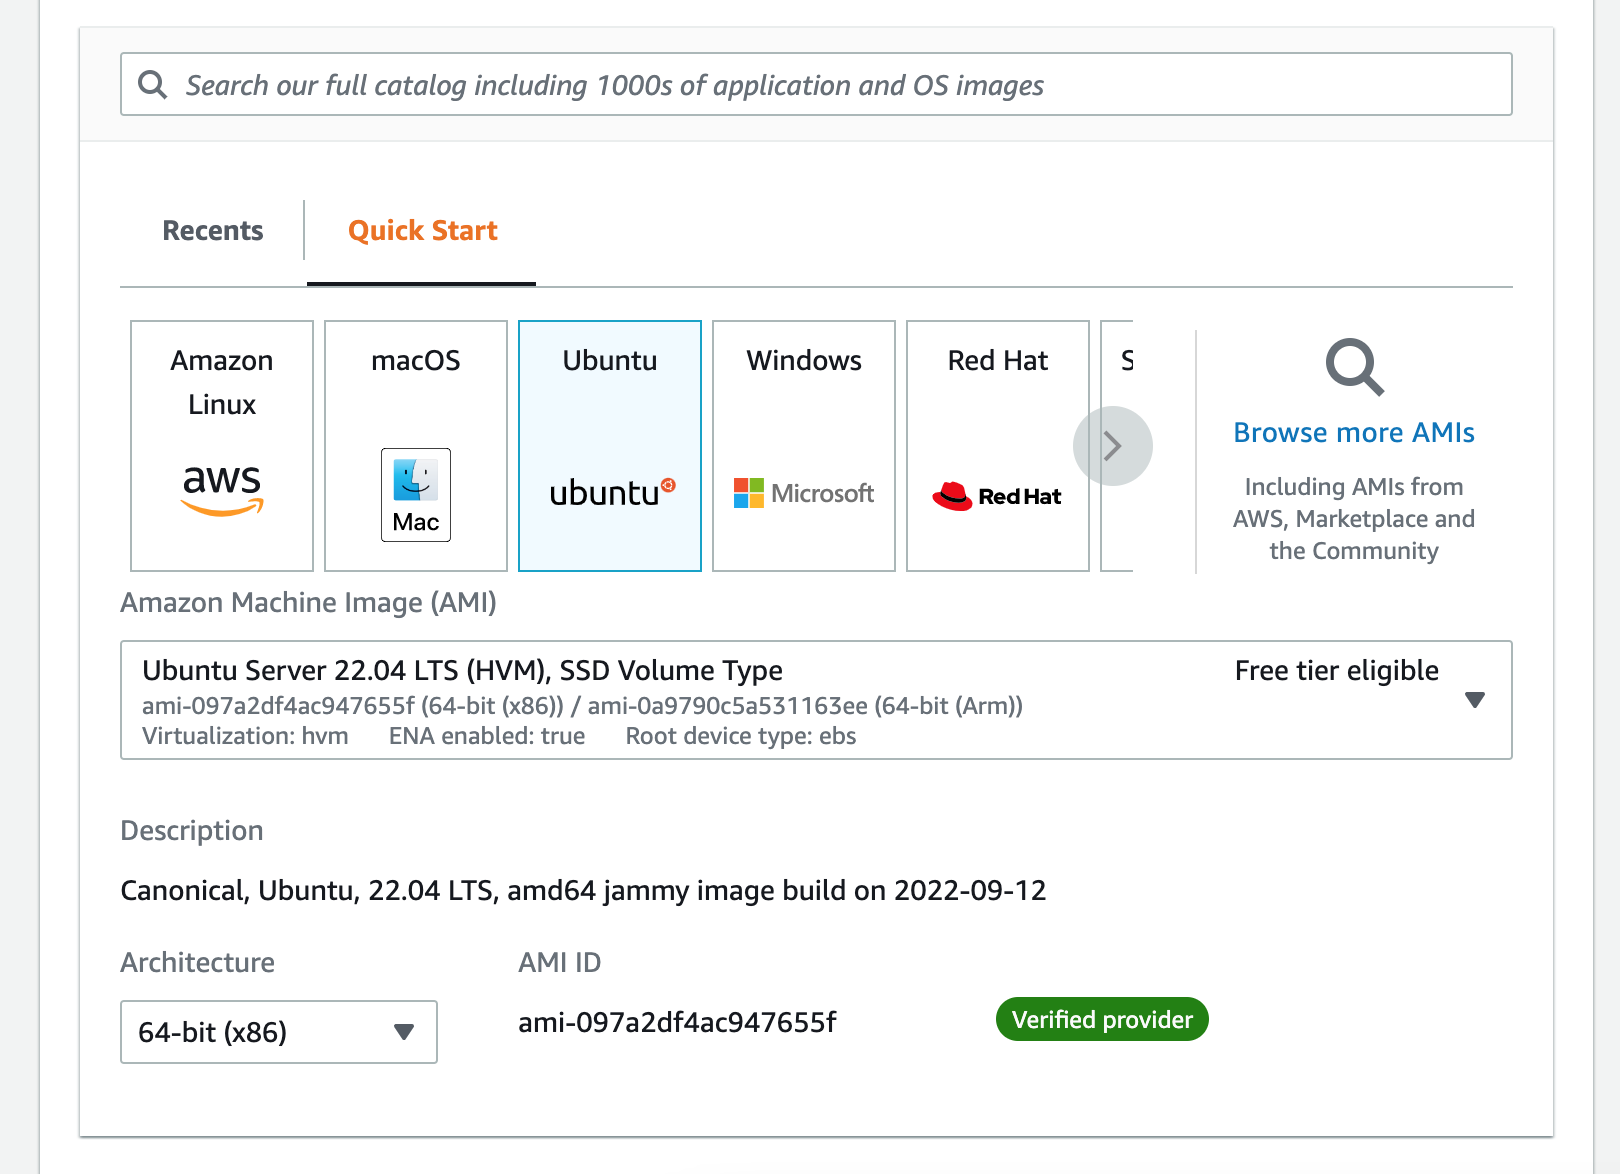Click the Architecture label
The image size is (1620, 1174).
tap(197, 963)
